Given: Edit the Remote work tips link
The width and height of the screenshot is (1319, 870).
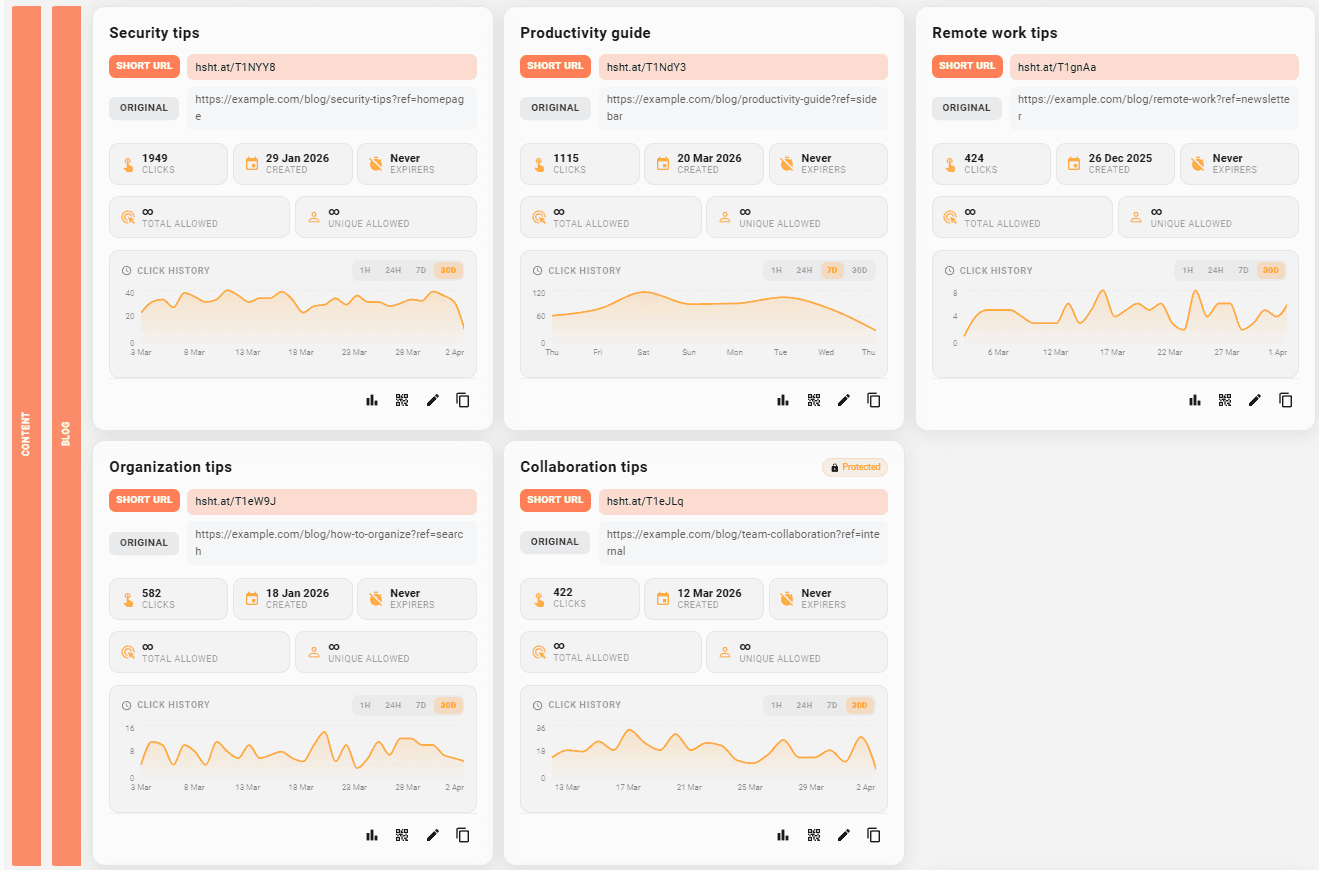Looking at the screenshot, I should point(1255,400).
